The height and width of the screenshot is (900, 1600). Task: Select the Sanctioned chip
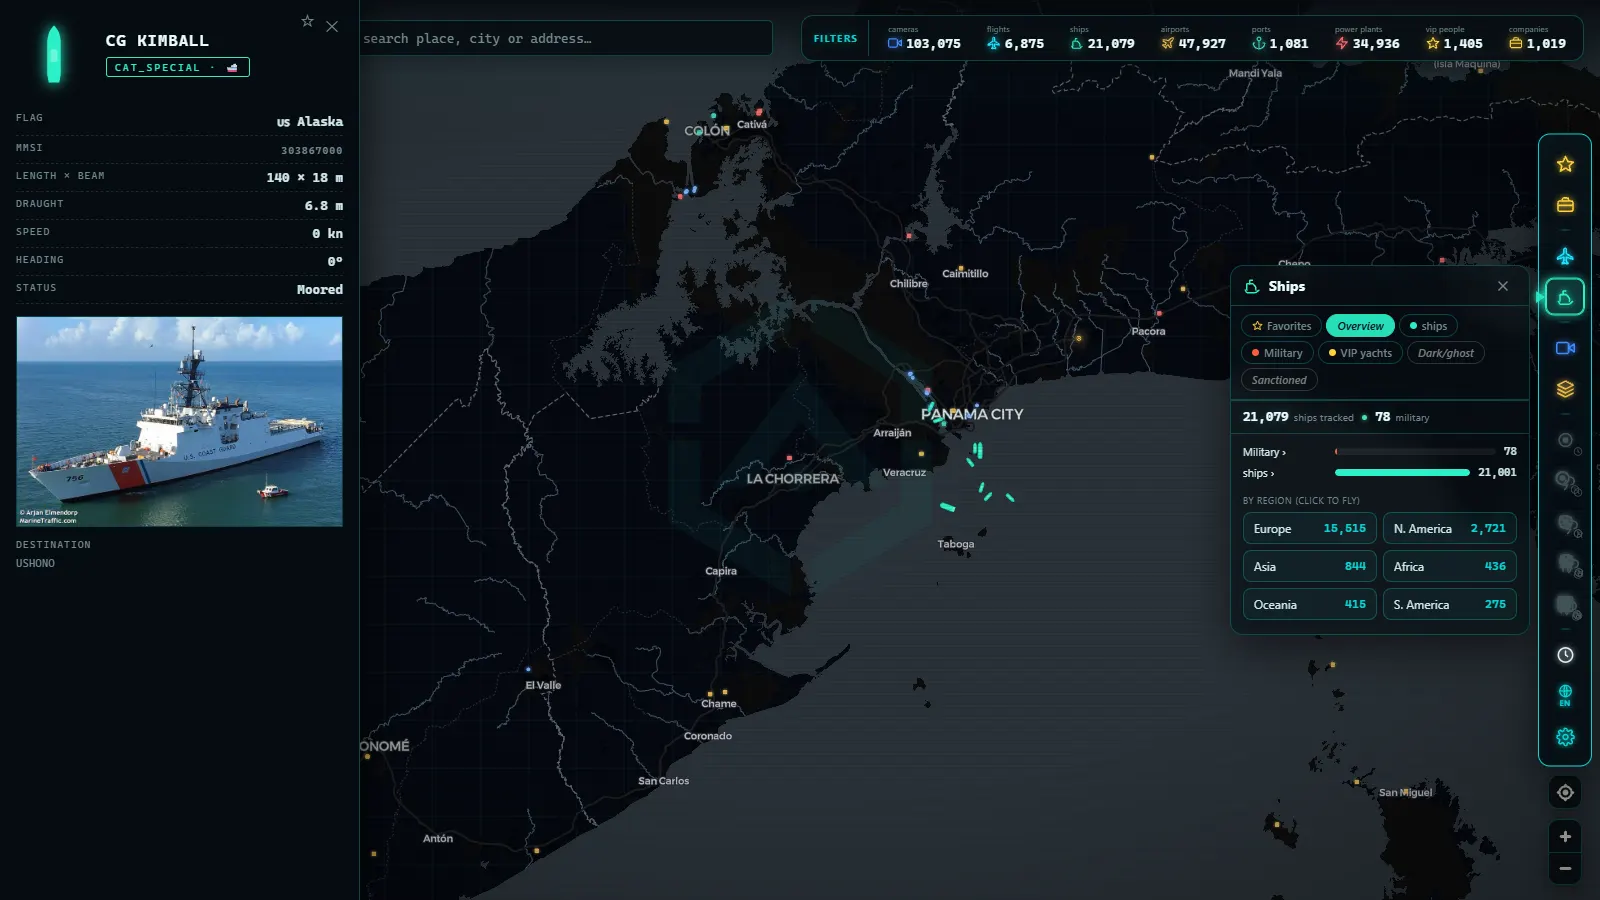pos(1279,380)
